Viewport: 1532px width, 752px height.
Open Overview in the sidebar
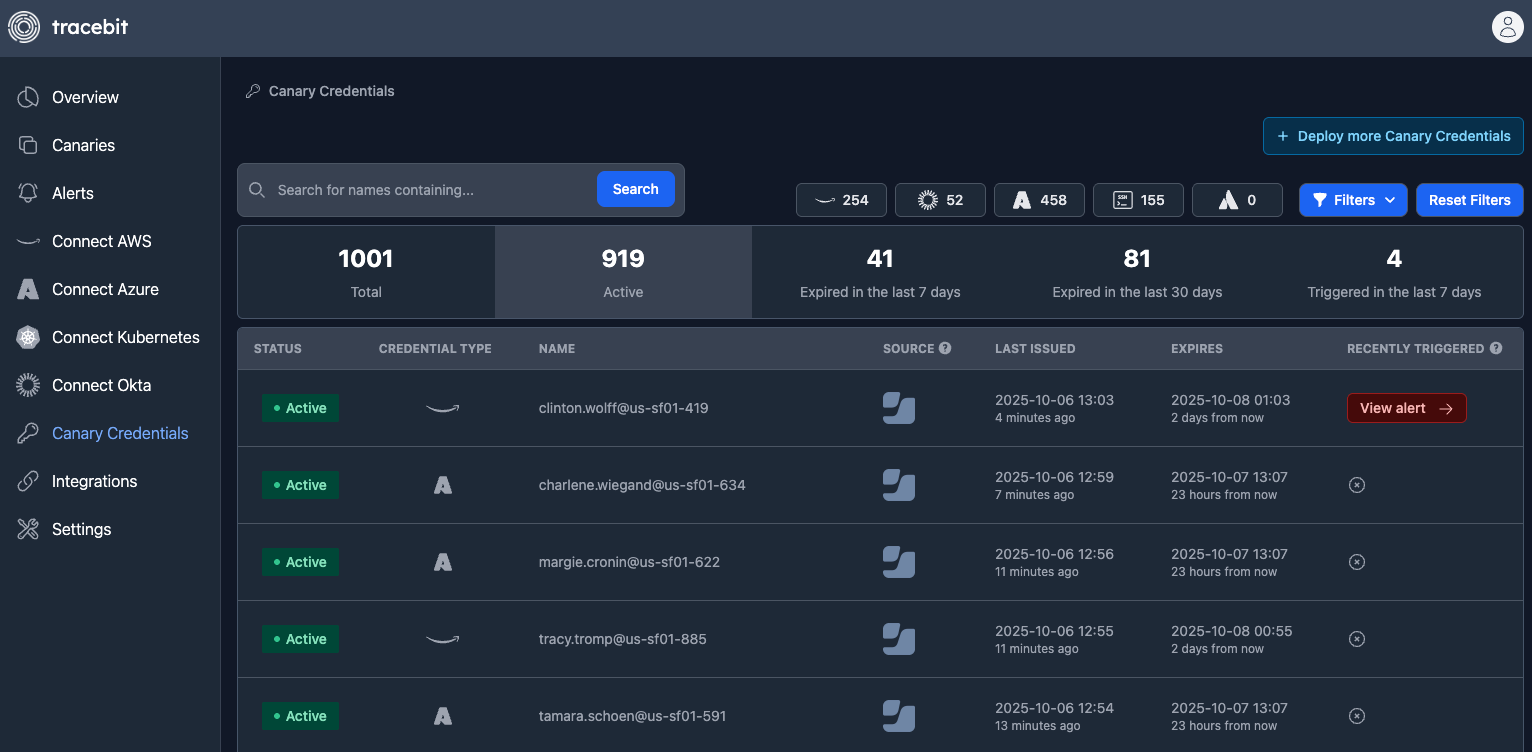(85, 97)
